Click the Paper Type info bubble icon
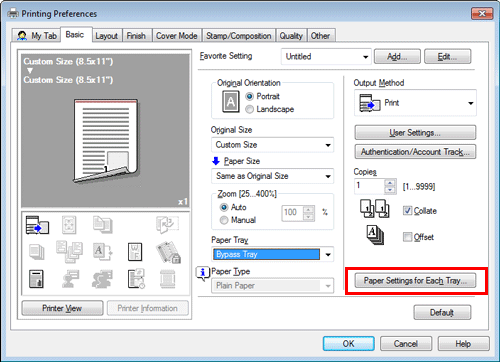This screenshot has height=362, width=500. [202, 273]
